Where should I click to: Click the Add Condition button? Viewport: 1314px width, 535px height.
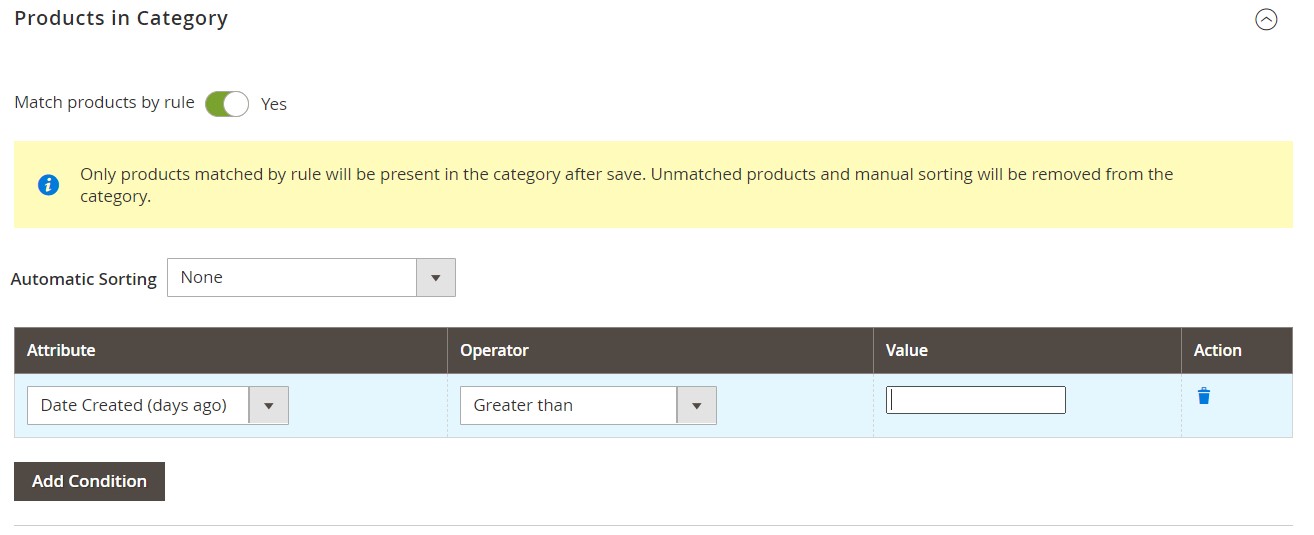click(x=89, y=481)
